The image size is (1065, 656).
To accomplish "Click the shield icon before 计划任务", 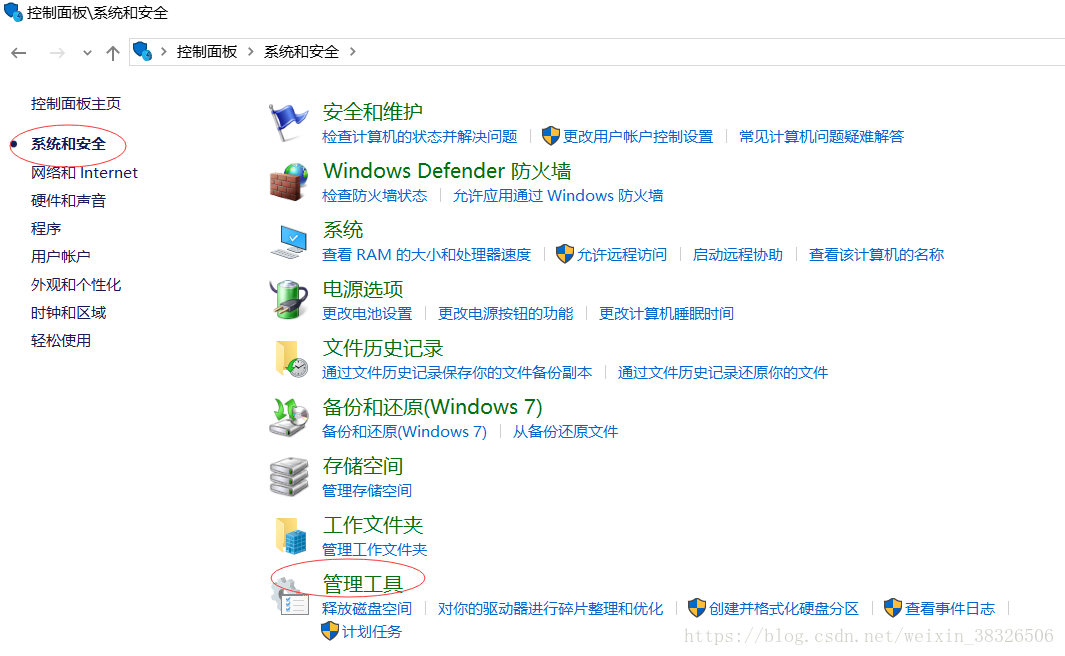I will pos(329,631).
